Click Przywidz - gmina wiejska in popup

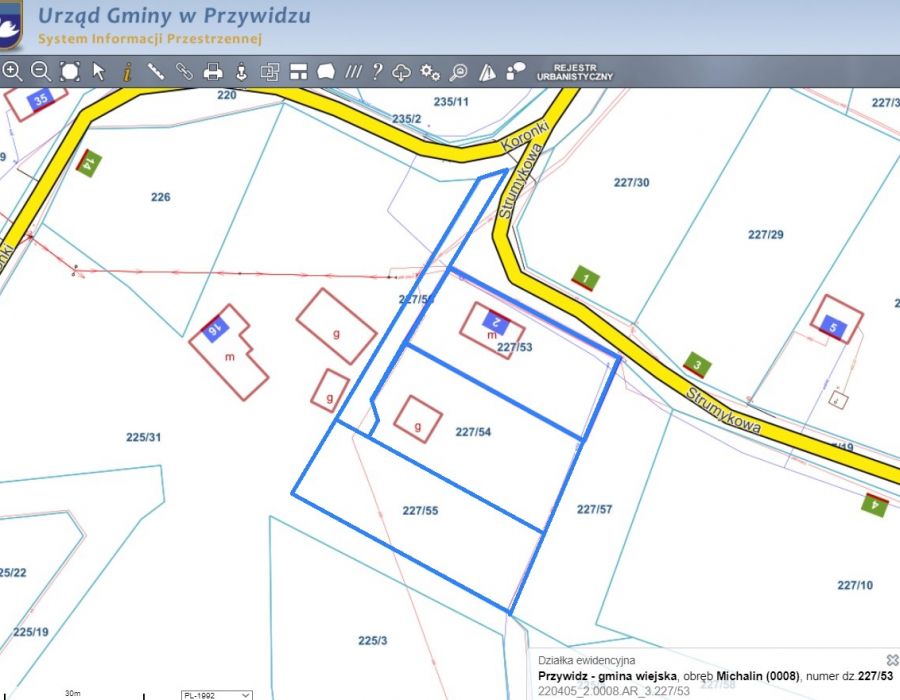point(607,676)
